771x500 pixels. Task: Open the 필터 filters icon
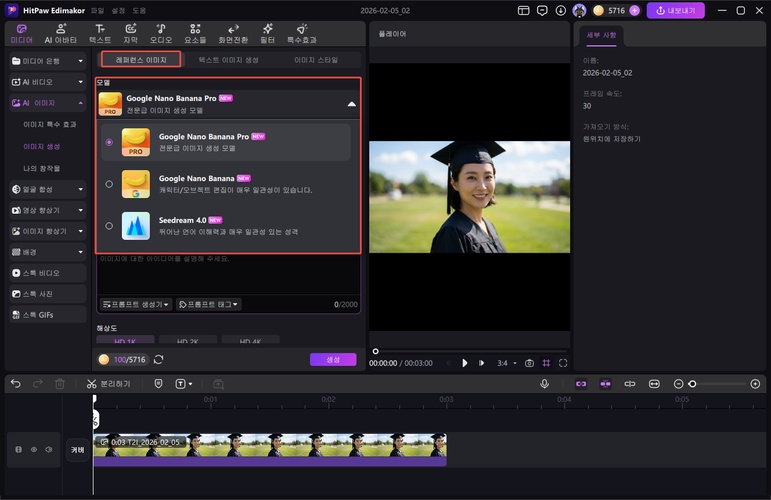tap(267, 34)
